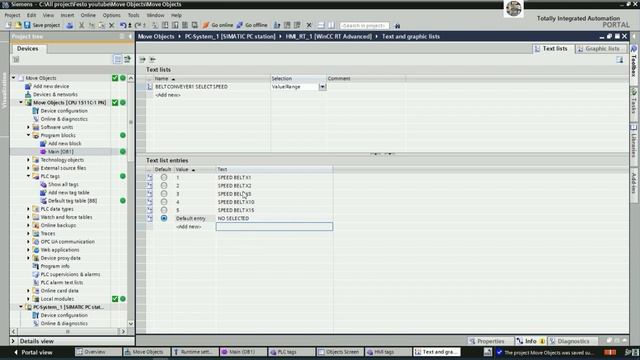Click Add new device in project tree
Image resolution: width=640 pixels, height=360 pixels.
point(51,86)
